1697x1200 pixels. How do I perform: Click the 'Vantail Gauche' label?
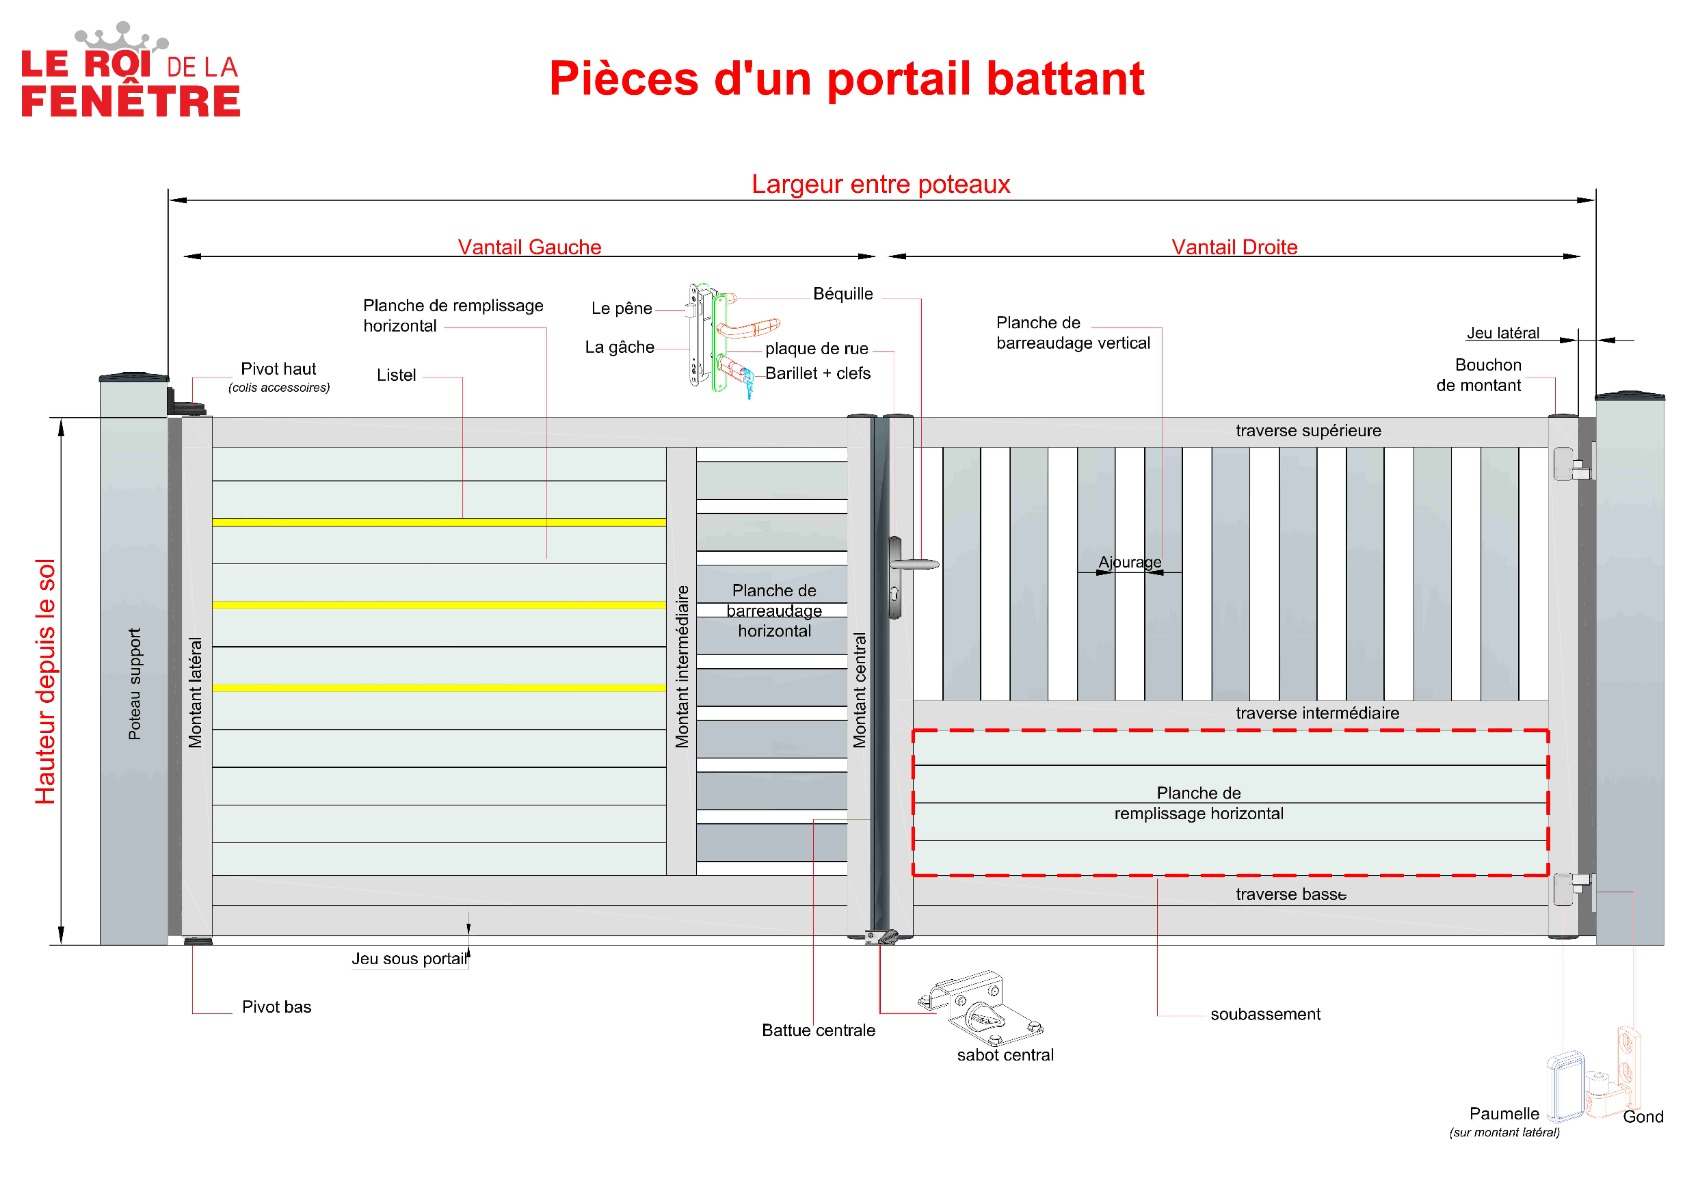pos(529,247)
